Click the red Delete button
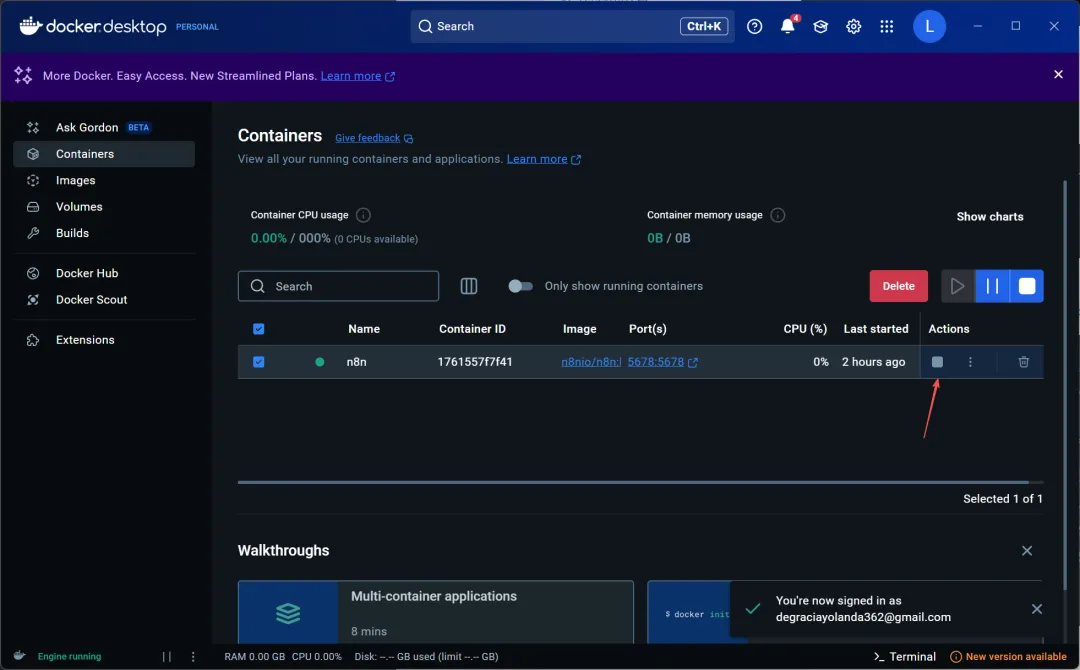 [898, 286]
